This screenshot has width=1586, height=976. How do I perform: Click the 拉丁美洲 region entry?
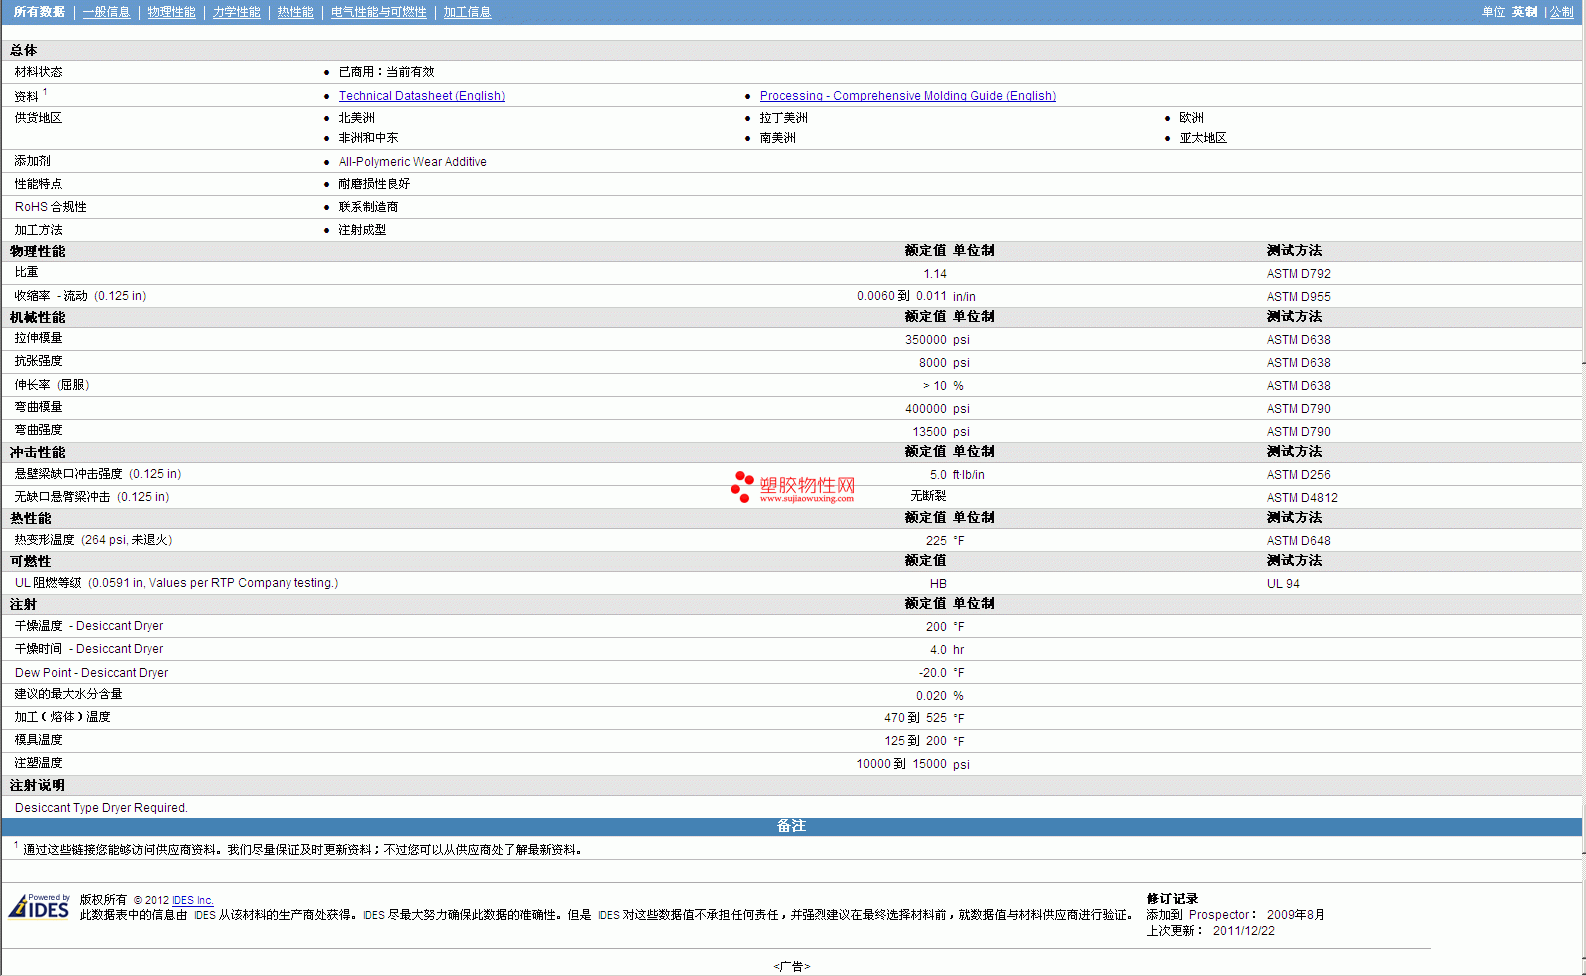click(783, 118)
